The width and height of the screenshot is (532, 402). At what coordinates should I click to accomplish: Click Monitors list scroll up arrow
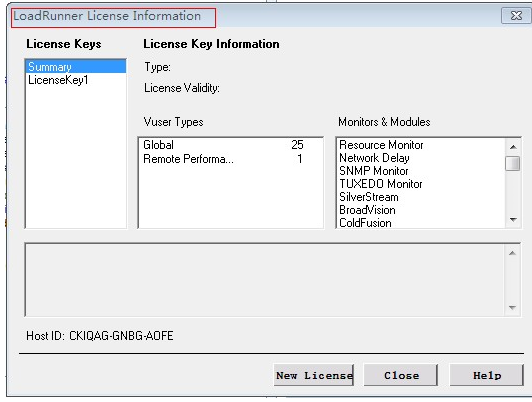[513, 147]
